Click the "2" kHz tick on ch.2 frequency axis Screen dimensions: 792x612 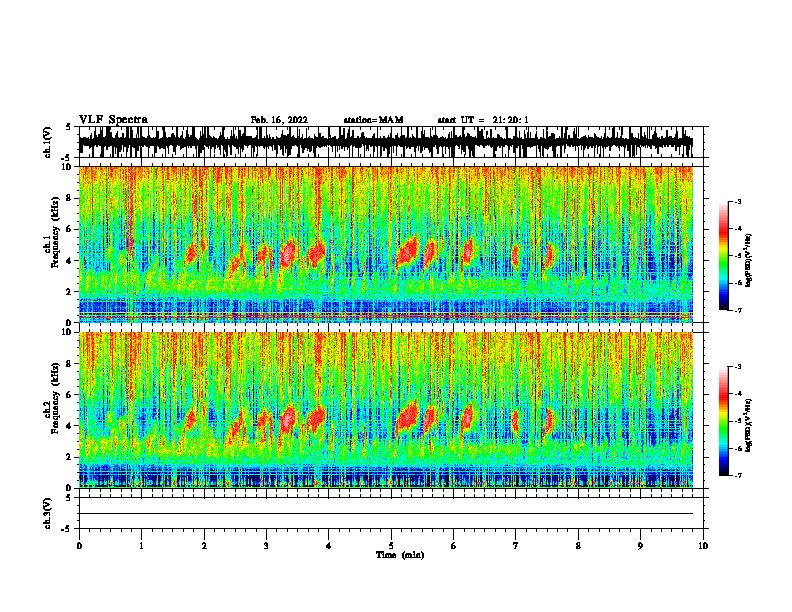coord(70,457)
